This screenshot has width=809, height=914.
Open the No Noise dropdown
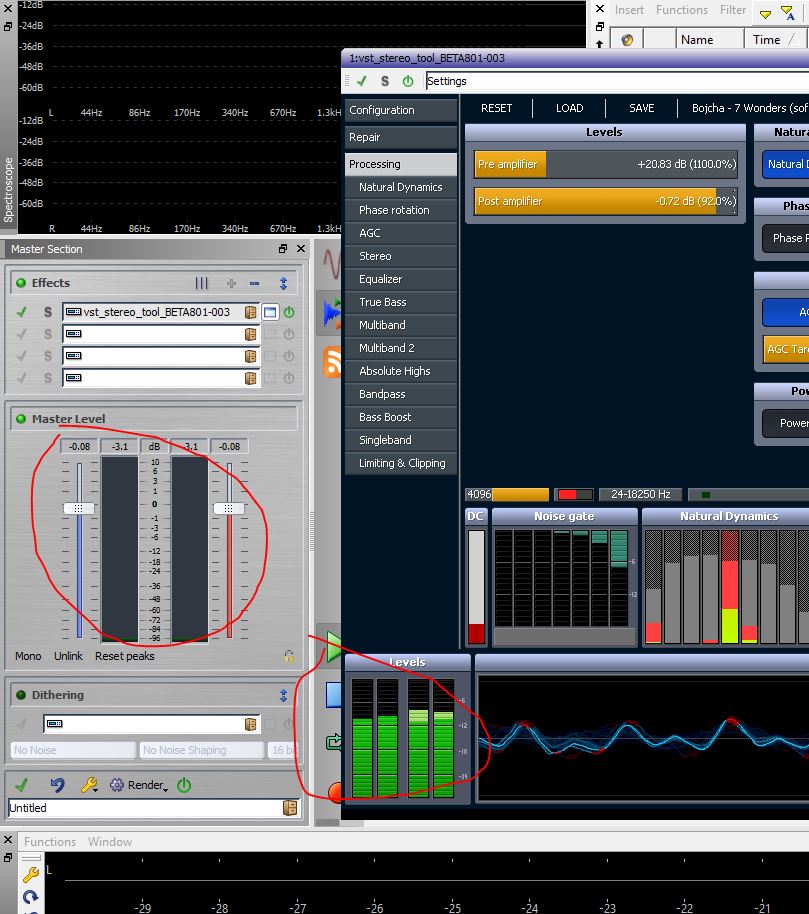pyautogui.click(x=73, y=750)
